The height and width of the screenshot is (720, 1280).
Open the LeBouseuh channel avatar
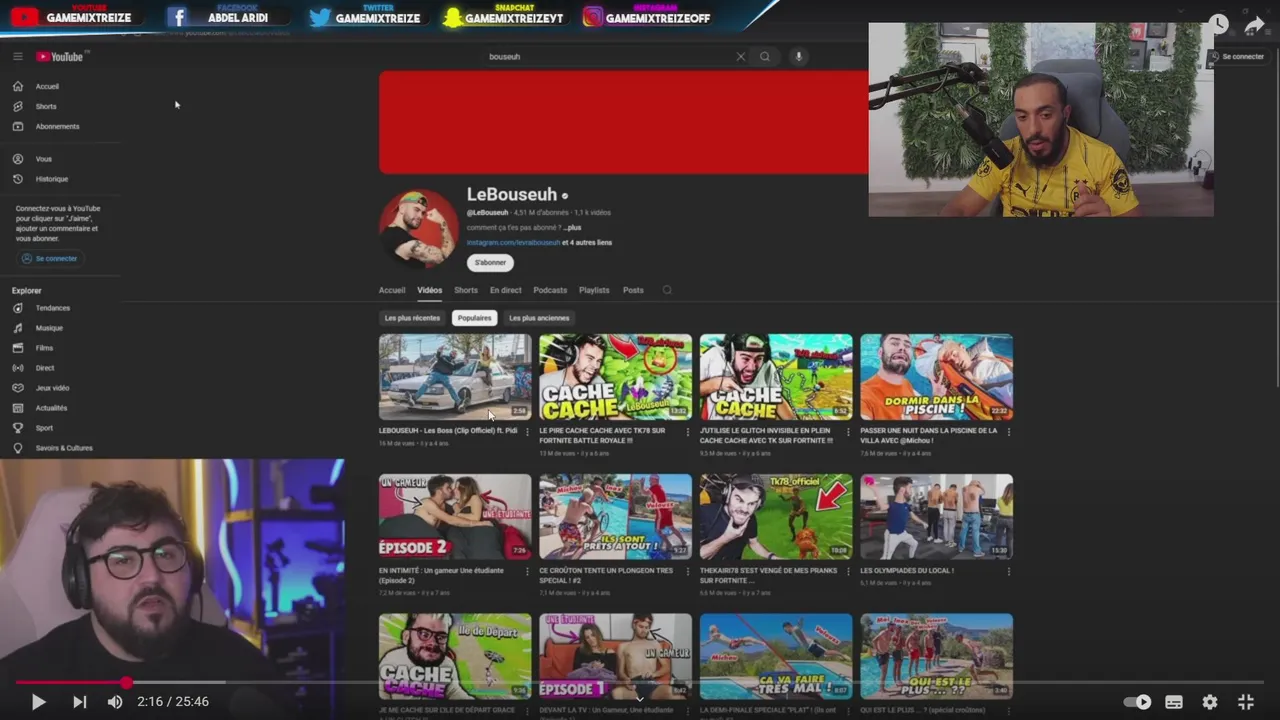(418, 228)
